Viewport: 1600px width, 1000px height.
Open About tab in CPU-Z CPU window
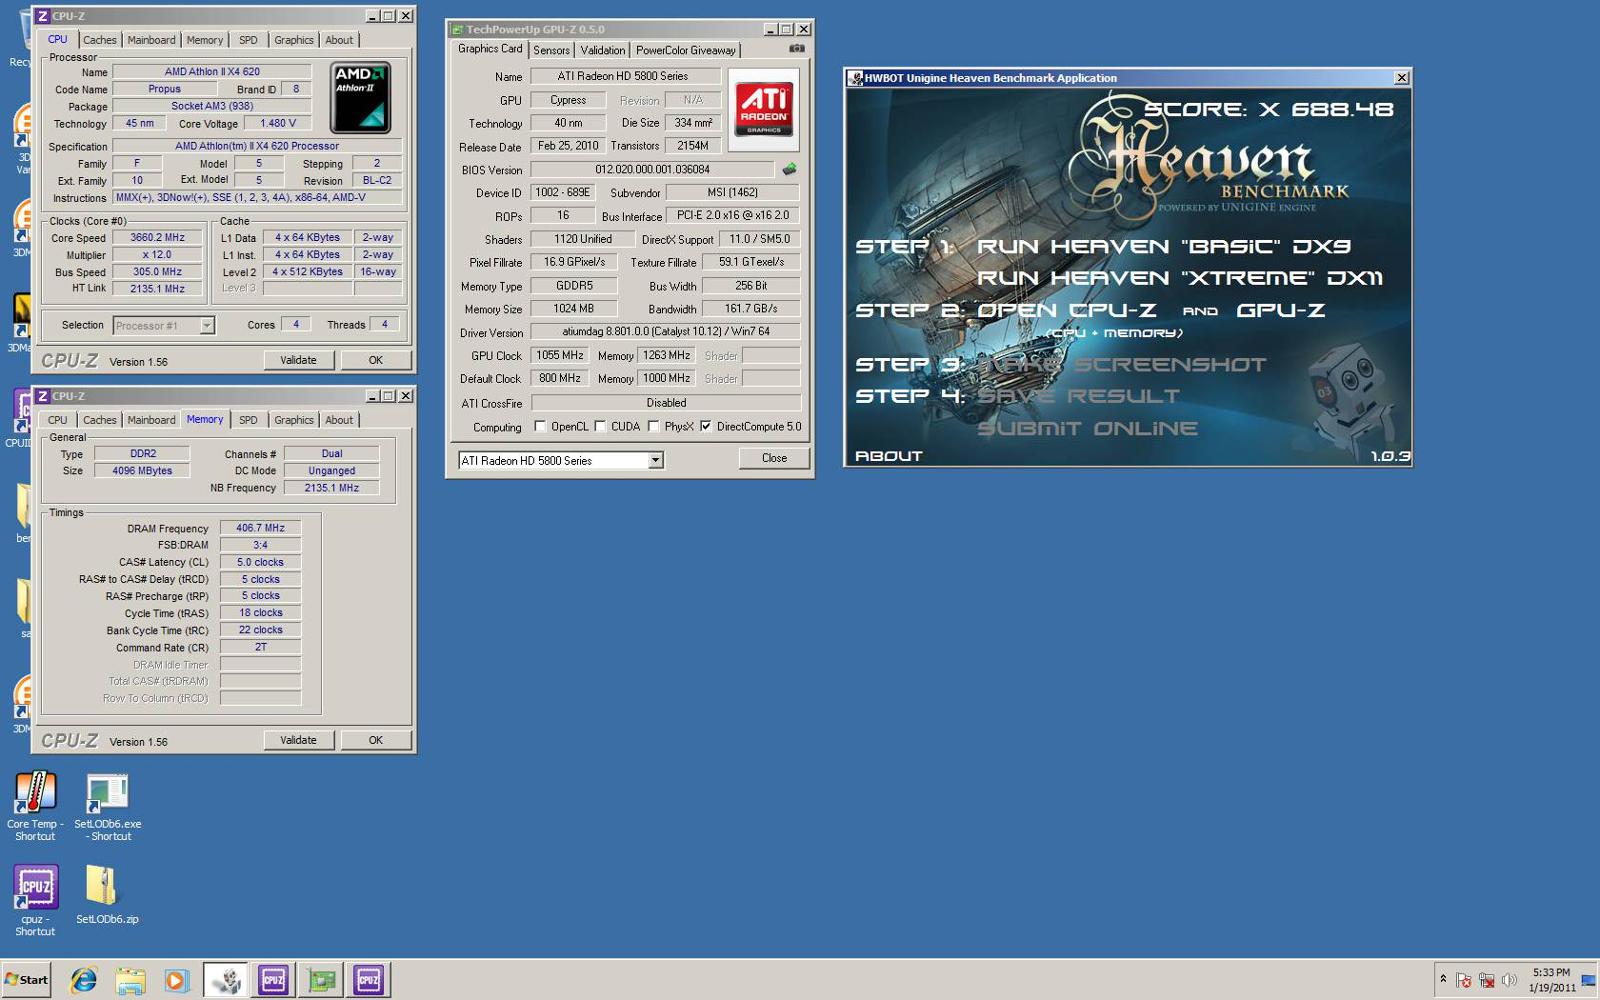[x=339, y=40]
